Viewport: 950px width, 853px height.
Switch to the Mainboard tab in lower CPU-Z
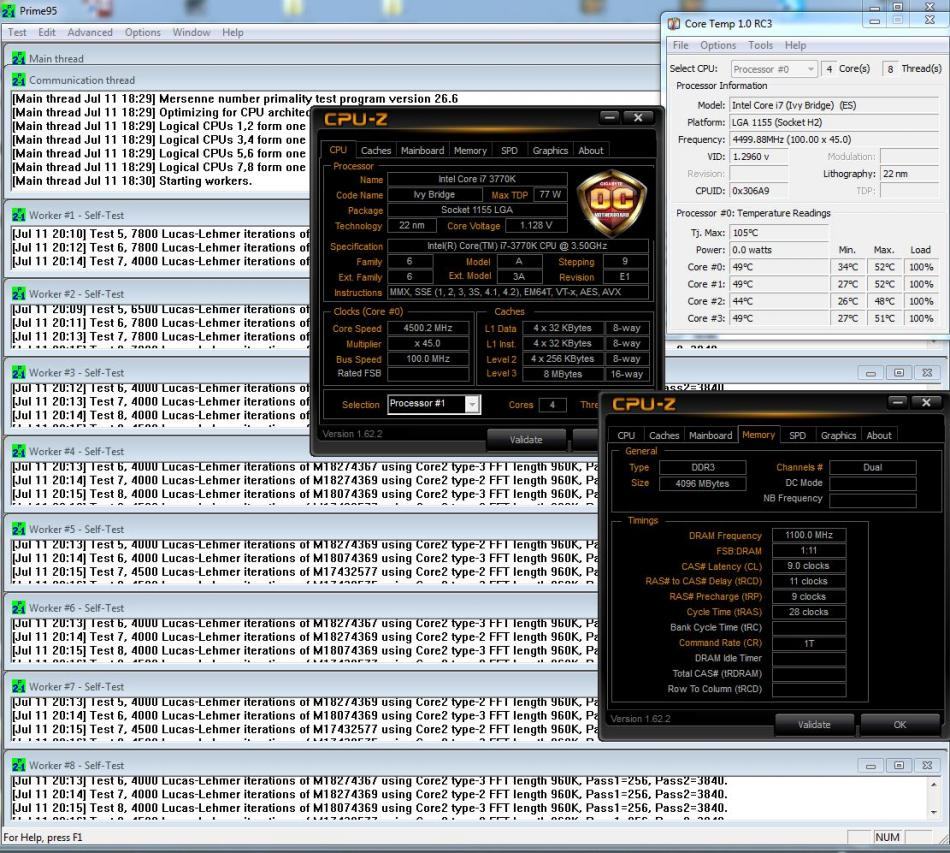tap(711, 436)
